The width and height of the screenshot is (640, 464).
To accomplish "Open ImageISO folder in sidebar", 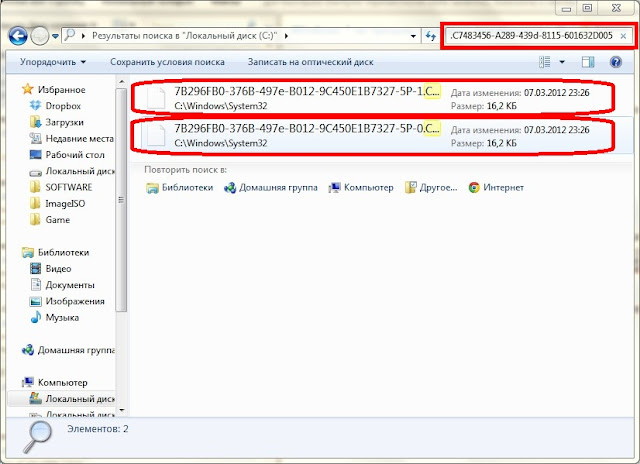I will (58, 203).
